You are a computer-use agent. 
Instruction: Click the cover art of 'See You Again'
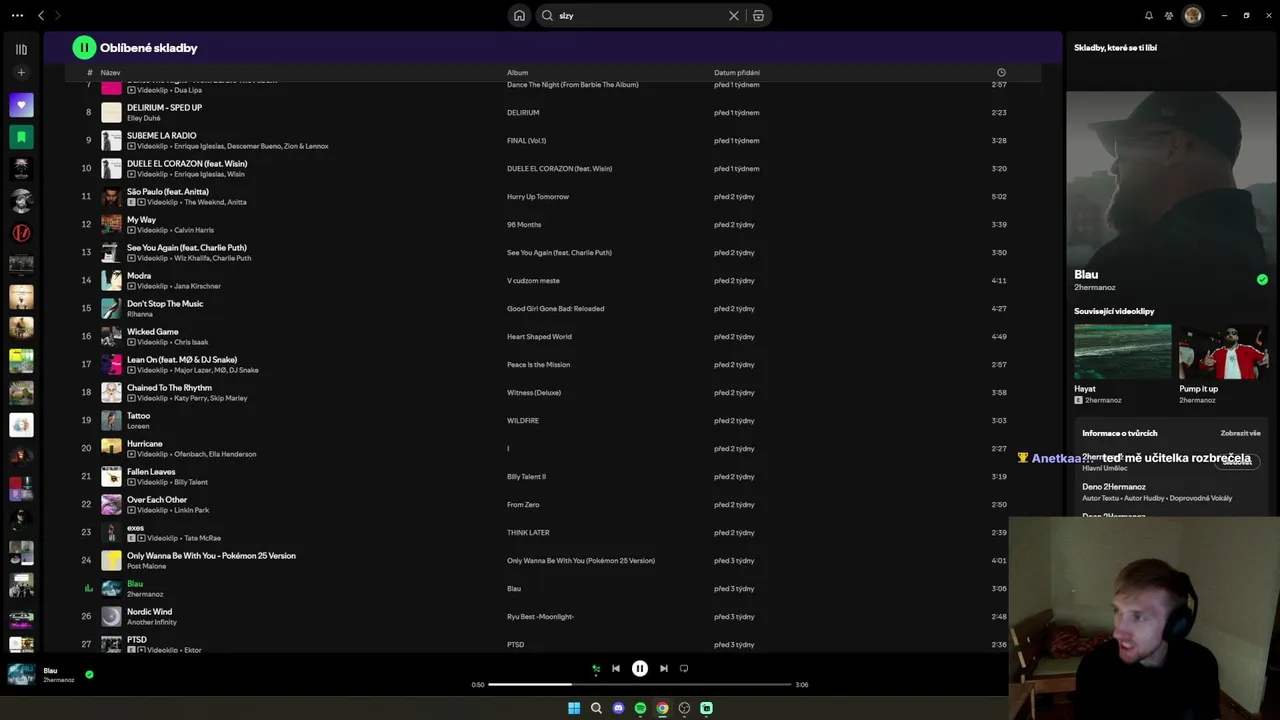[111, 253]
